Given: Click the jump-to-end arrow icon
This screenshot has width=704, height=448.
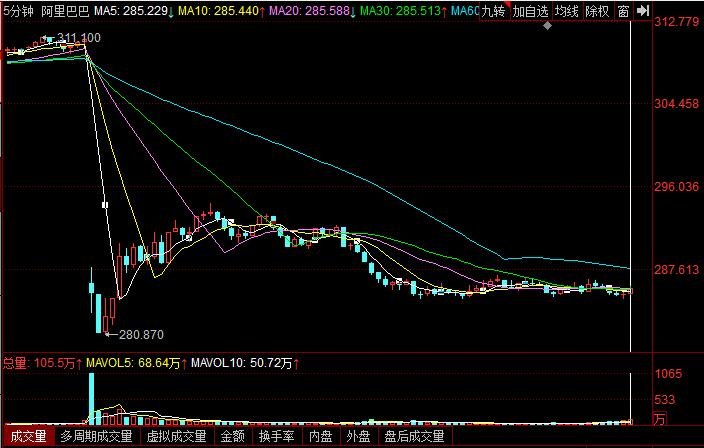Looking at the screenshot, I should coord(643,11).
